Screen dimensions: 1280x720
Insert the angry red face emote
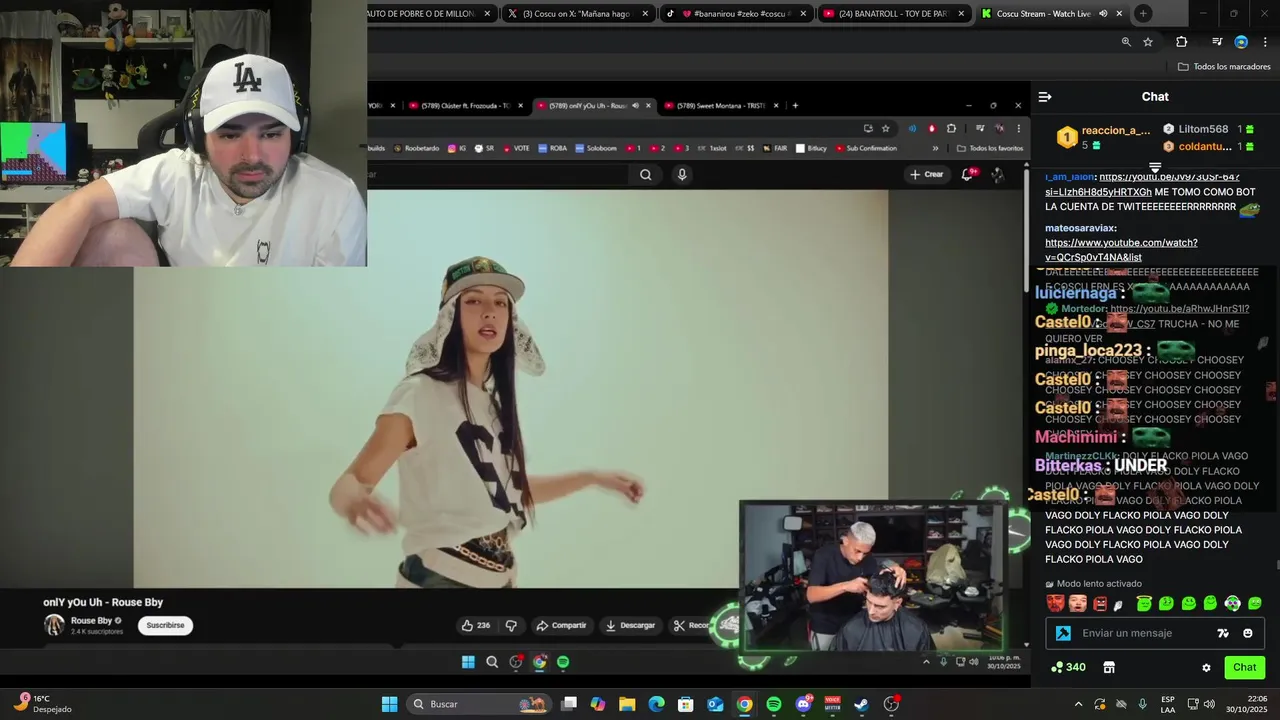[x=1100, y=603]
